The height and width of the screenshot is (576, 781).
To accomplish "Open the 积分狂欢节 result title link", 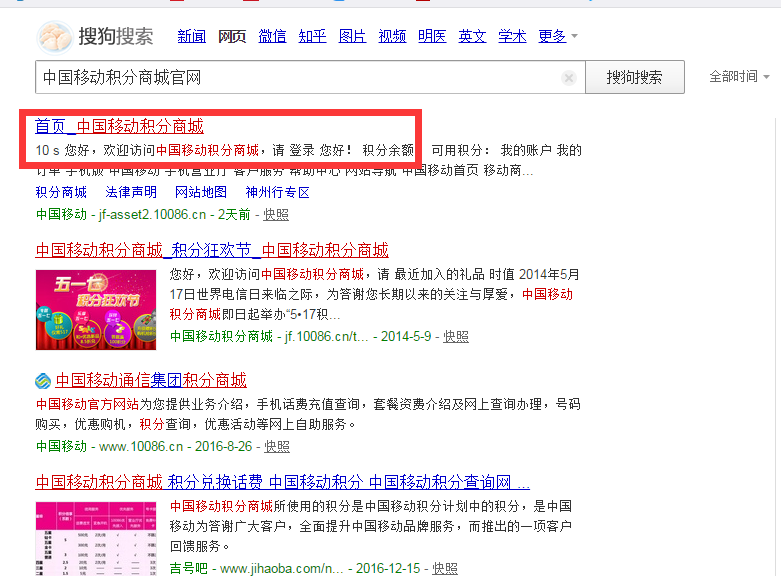I will pos(212,250).
